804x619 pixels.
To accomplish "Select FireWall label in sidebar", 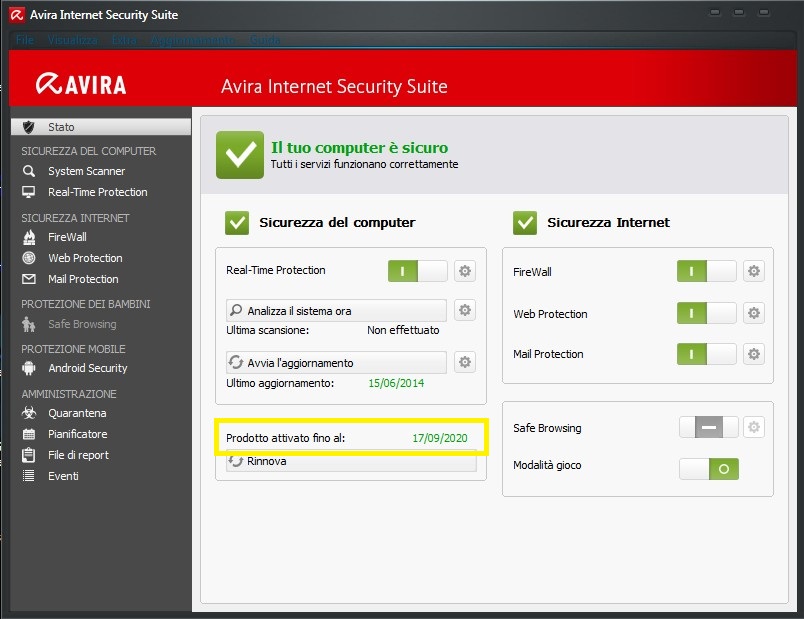I will tap(67, 237).
